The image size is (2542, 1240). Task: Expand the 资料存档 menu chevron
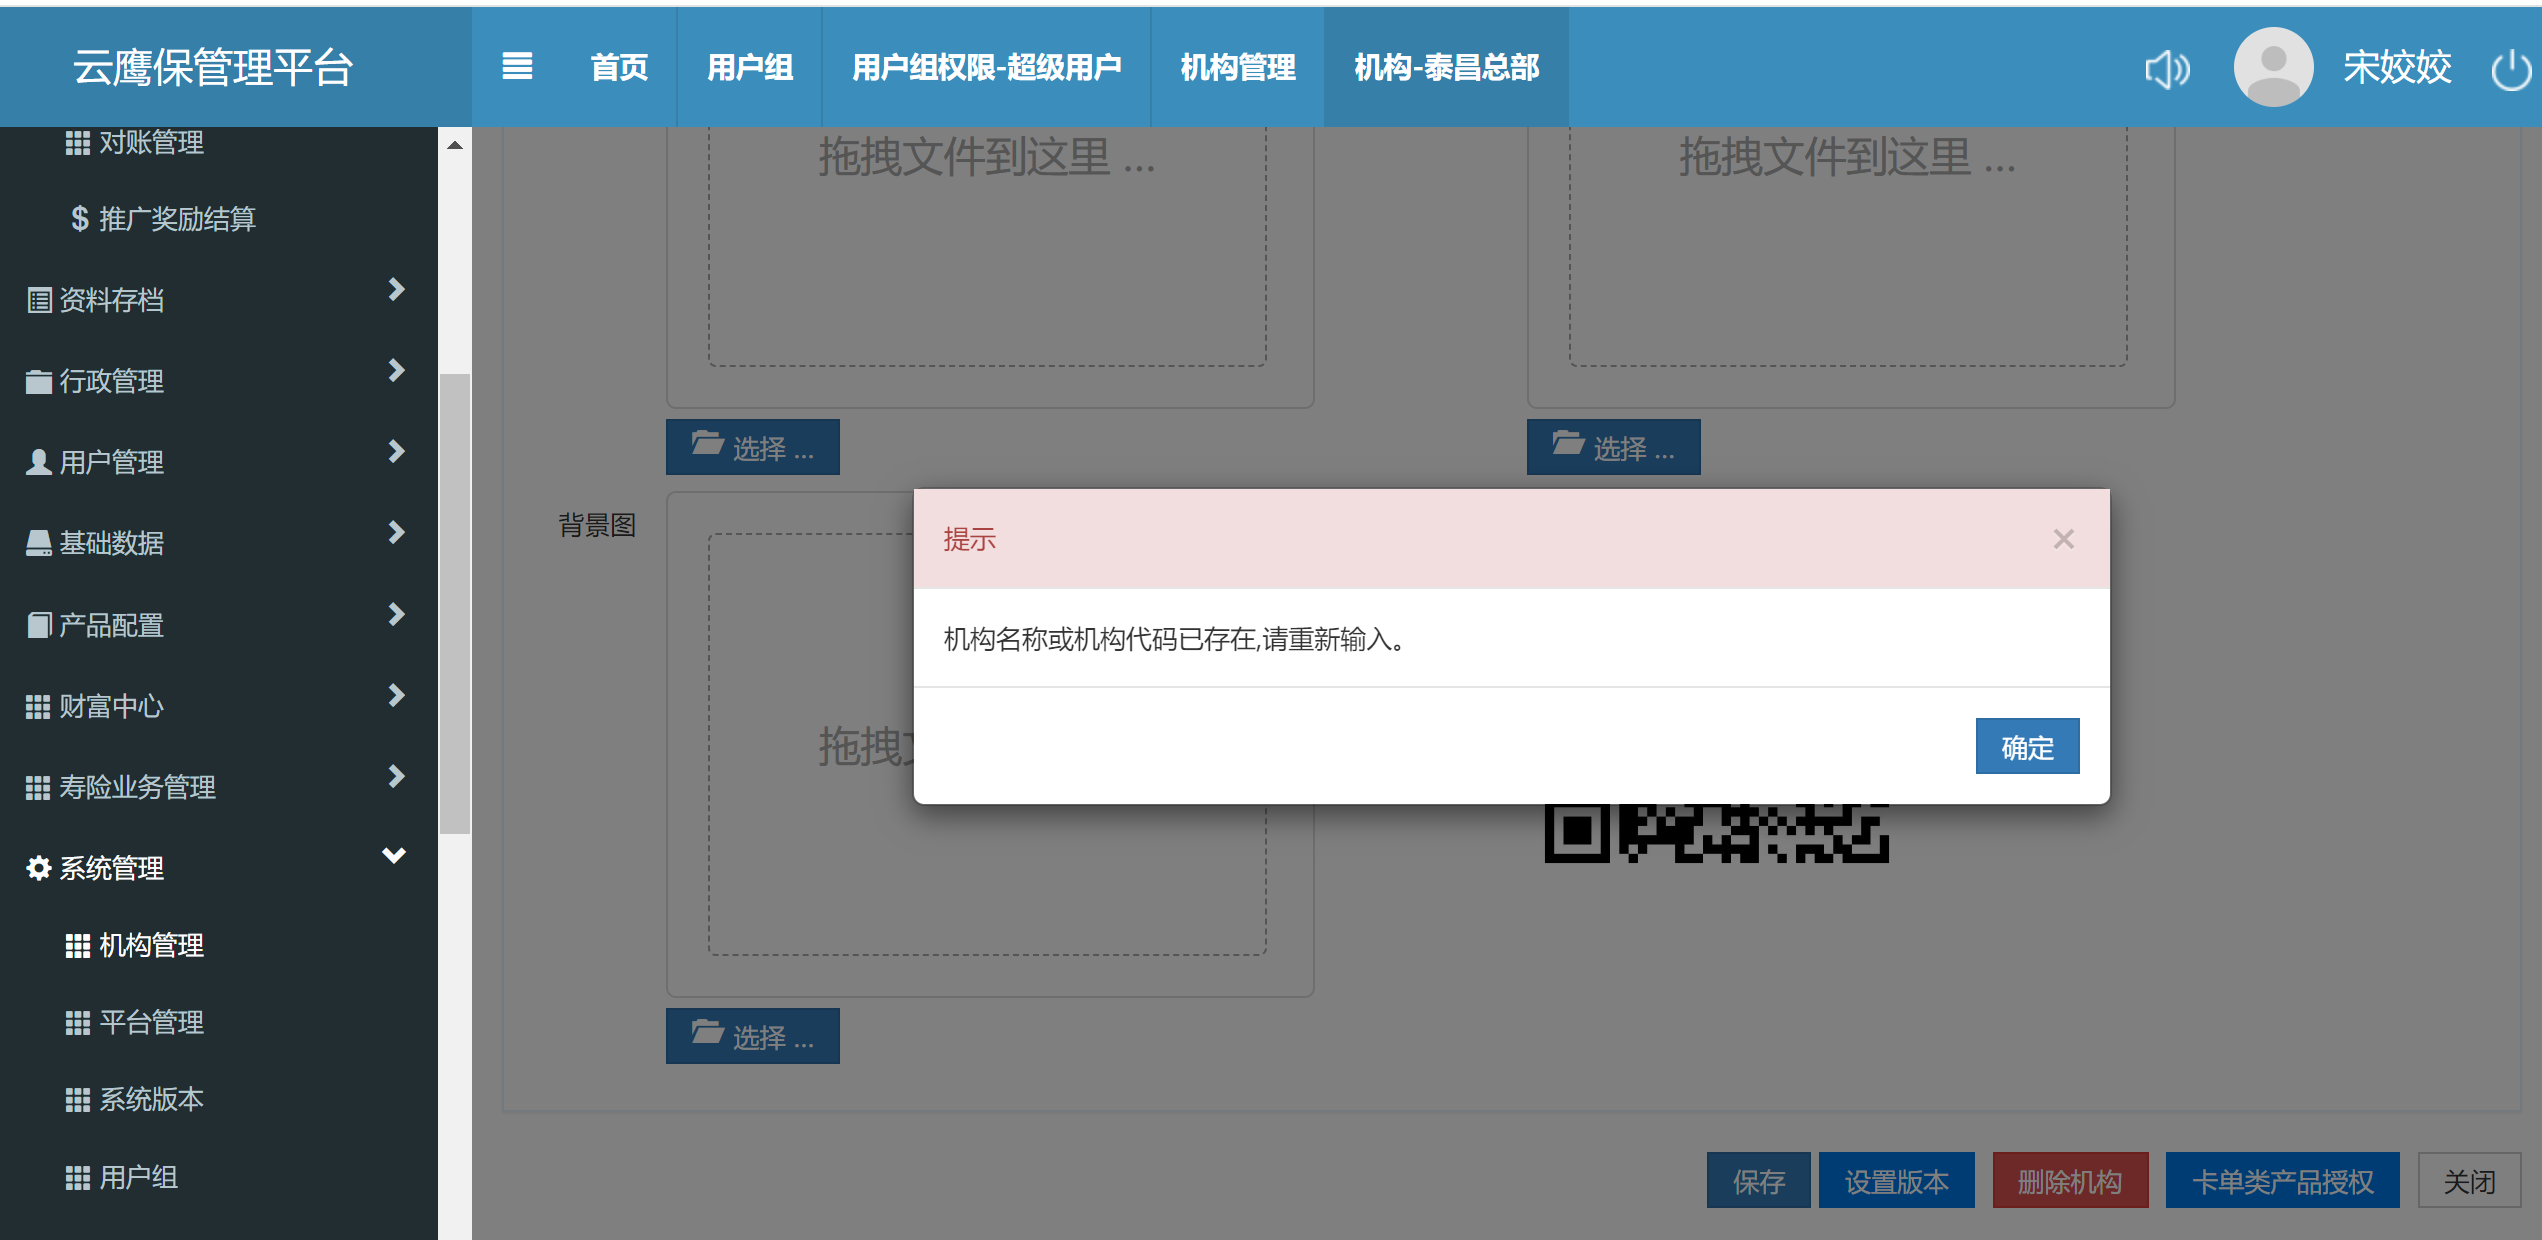pos(396,290)
